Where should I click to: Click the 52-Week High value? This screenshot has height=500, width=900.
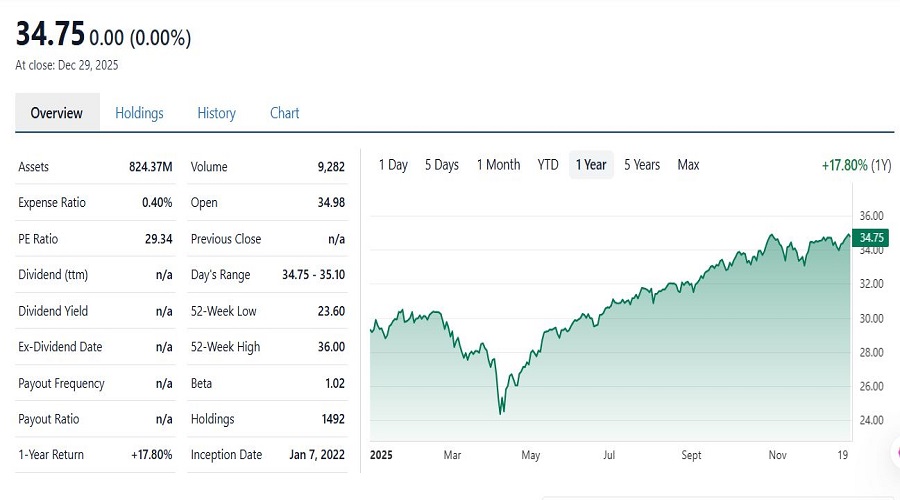pos(330,347)
